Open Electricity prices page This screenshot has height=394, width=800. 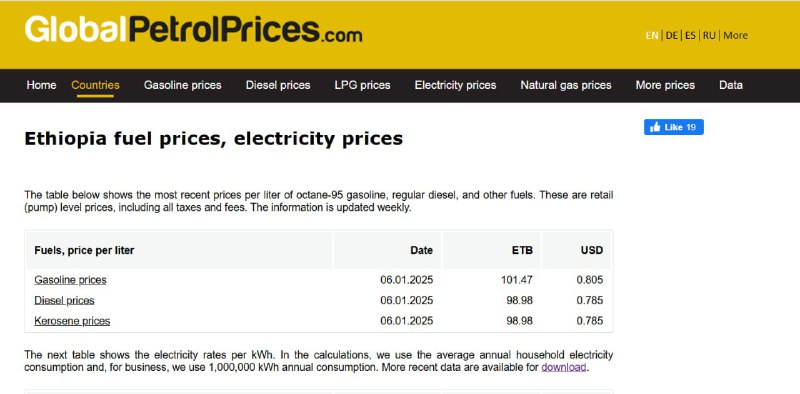click(x=455, y=85)
